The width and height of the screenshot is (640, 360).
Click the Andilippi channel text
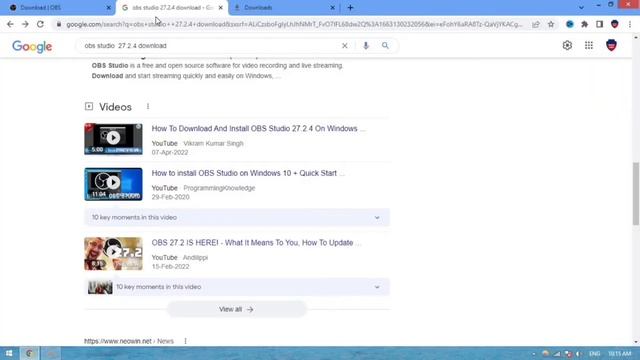pyautogui.click(x=195, y=258)
